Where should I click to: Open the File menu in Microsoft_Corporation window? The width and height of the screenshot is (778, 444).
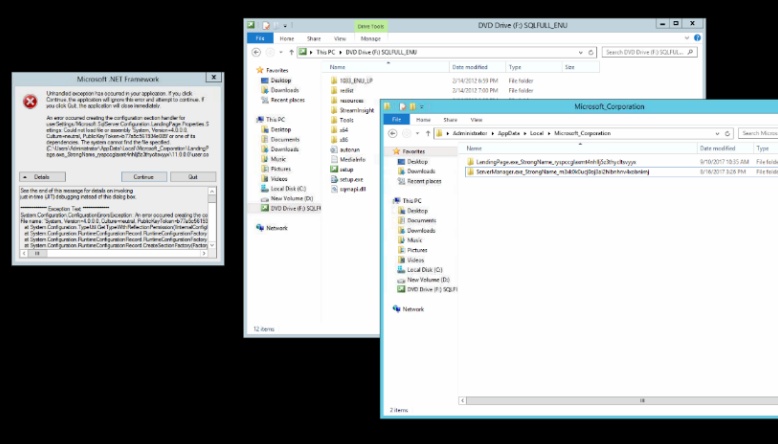coord(396,120)
